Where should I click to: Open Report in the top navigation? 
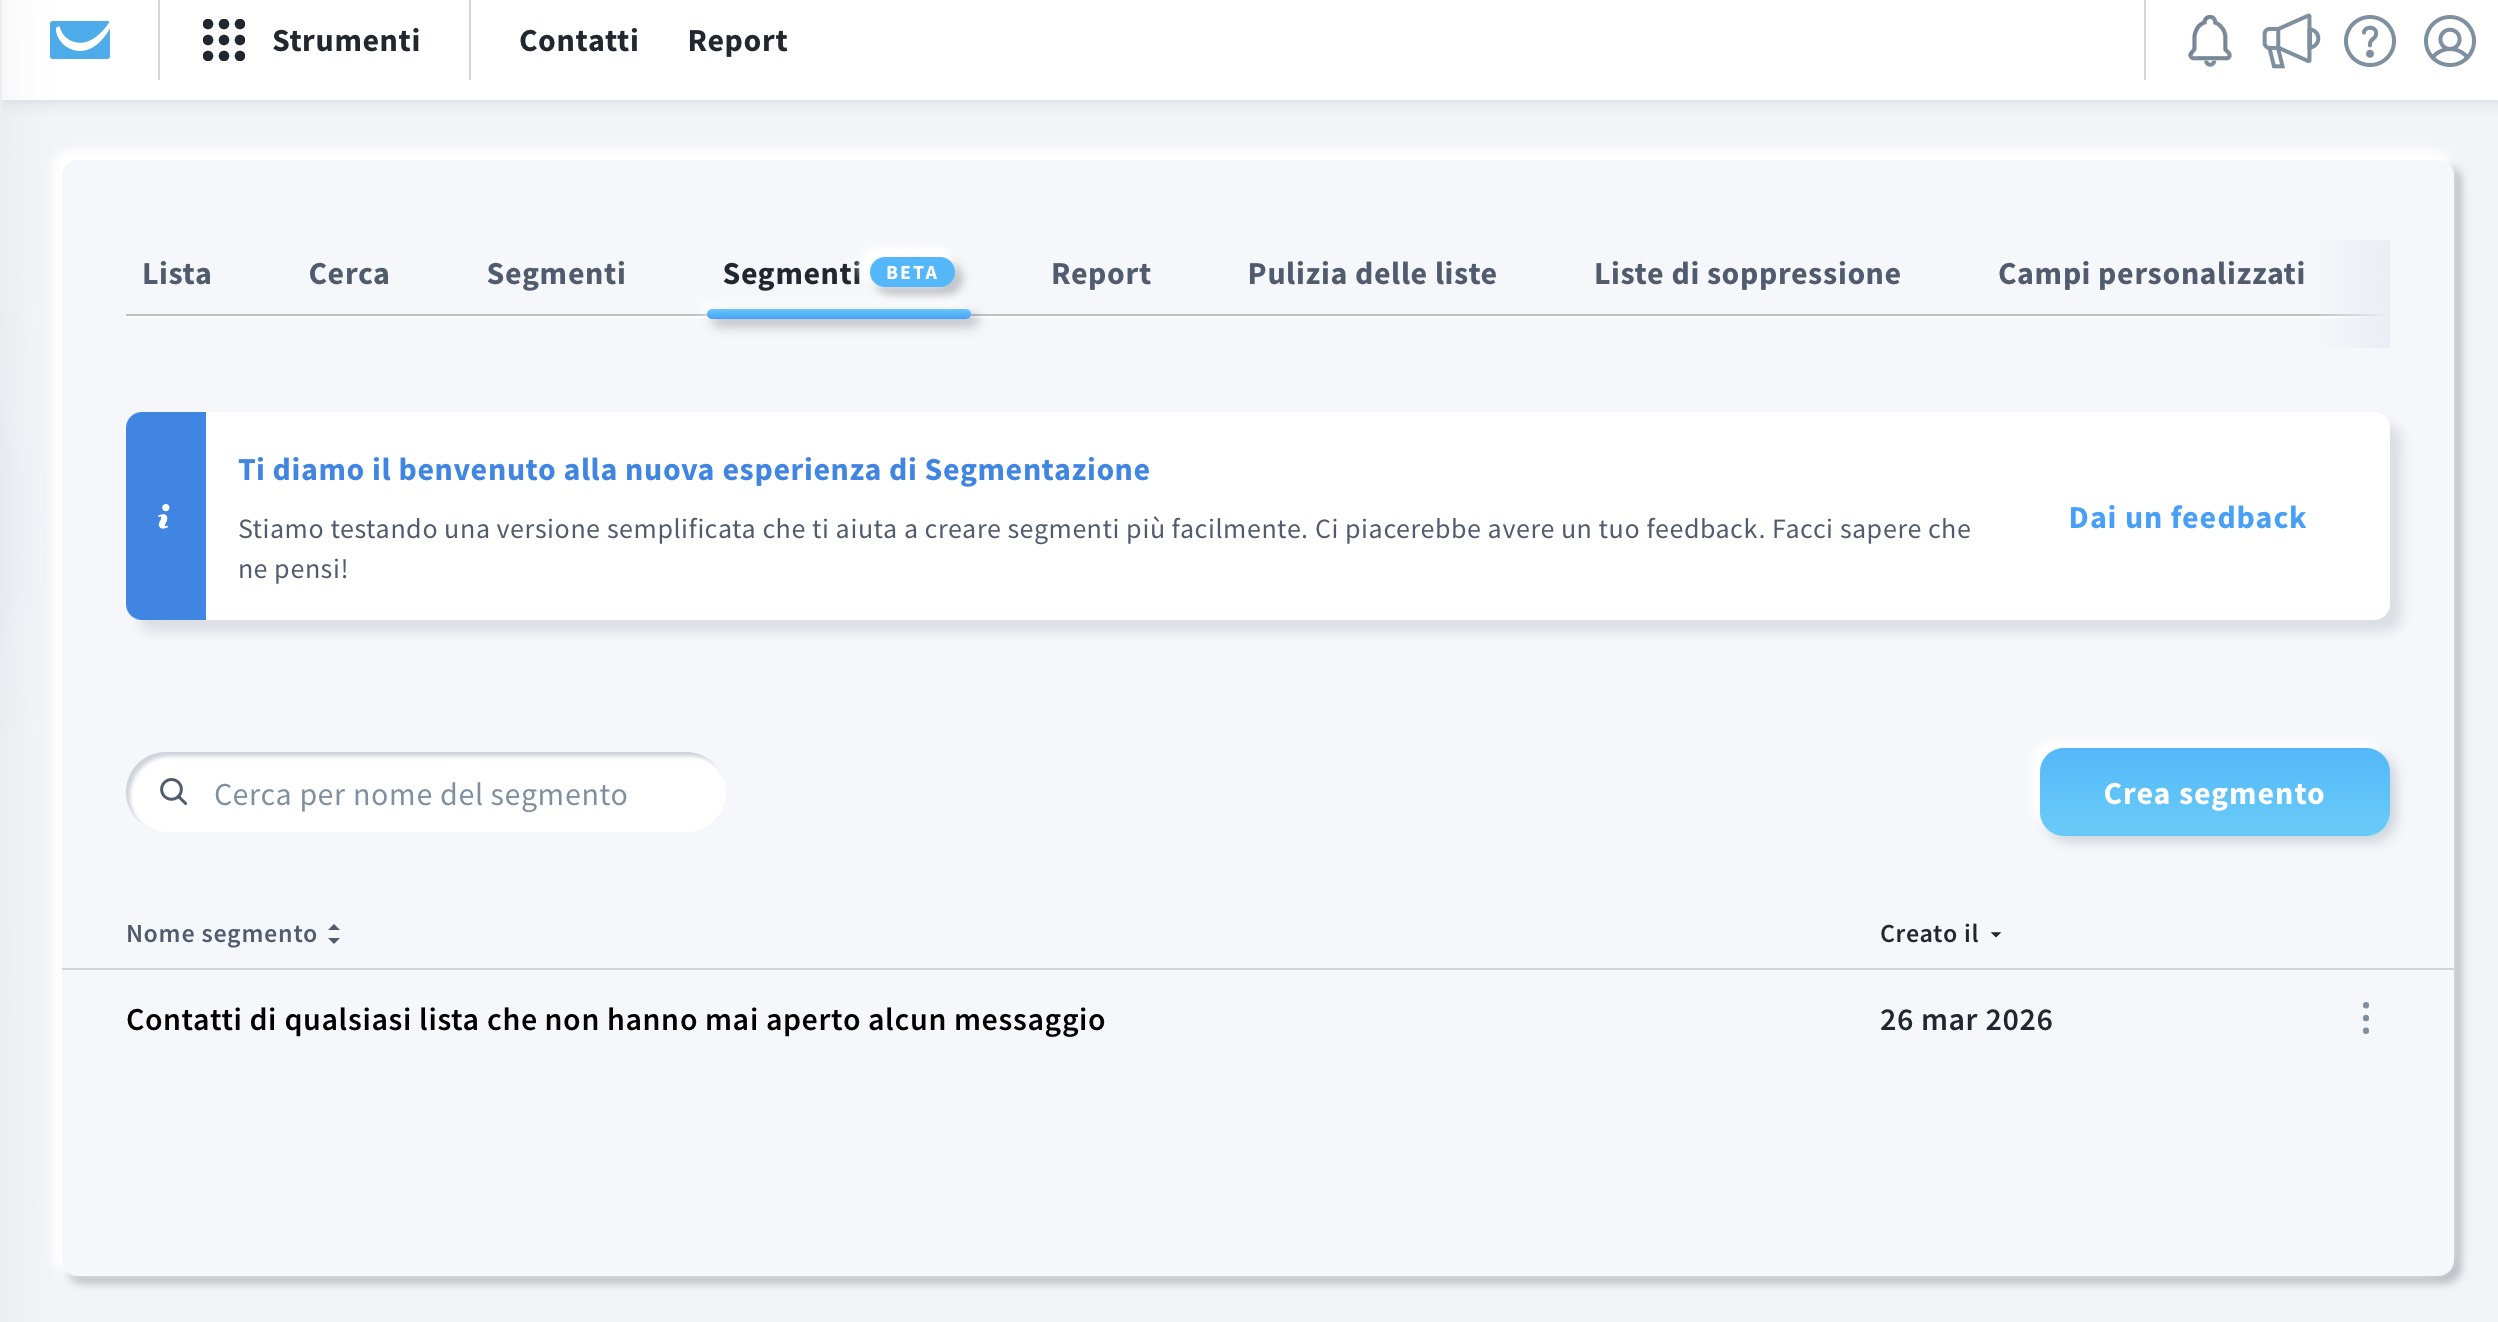click(x=737, y=40)
